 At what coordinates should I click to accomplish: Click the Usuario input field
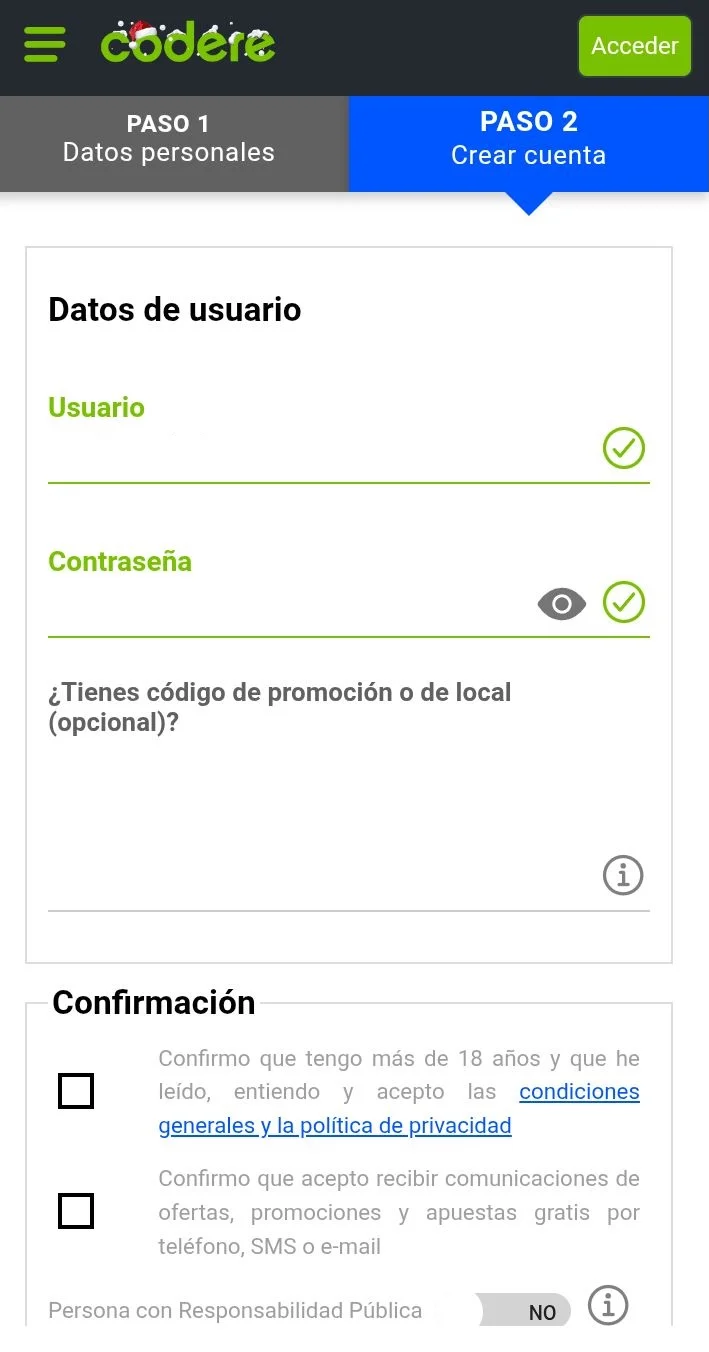(320, 452)
